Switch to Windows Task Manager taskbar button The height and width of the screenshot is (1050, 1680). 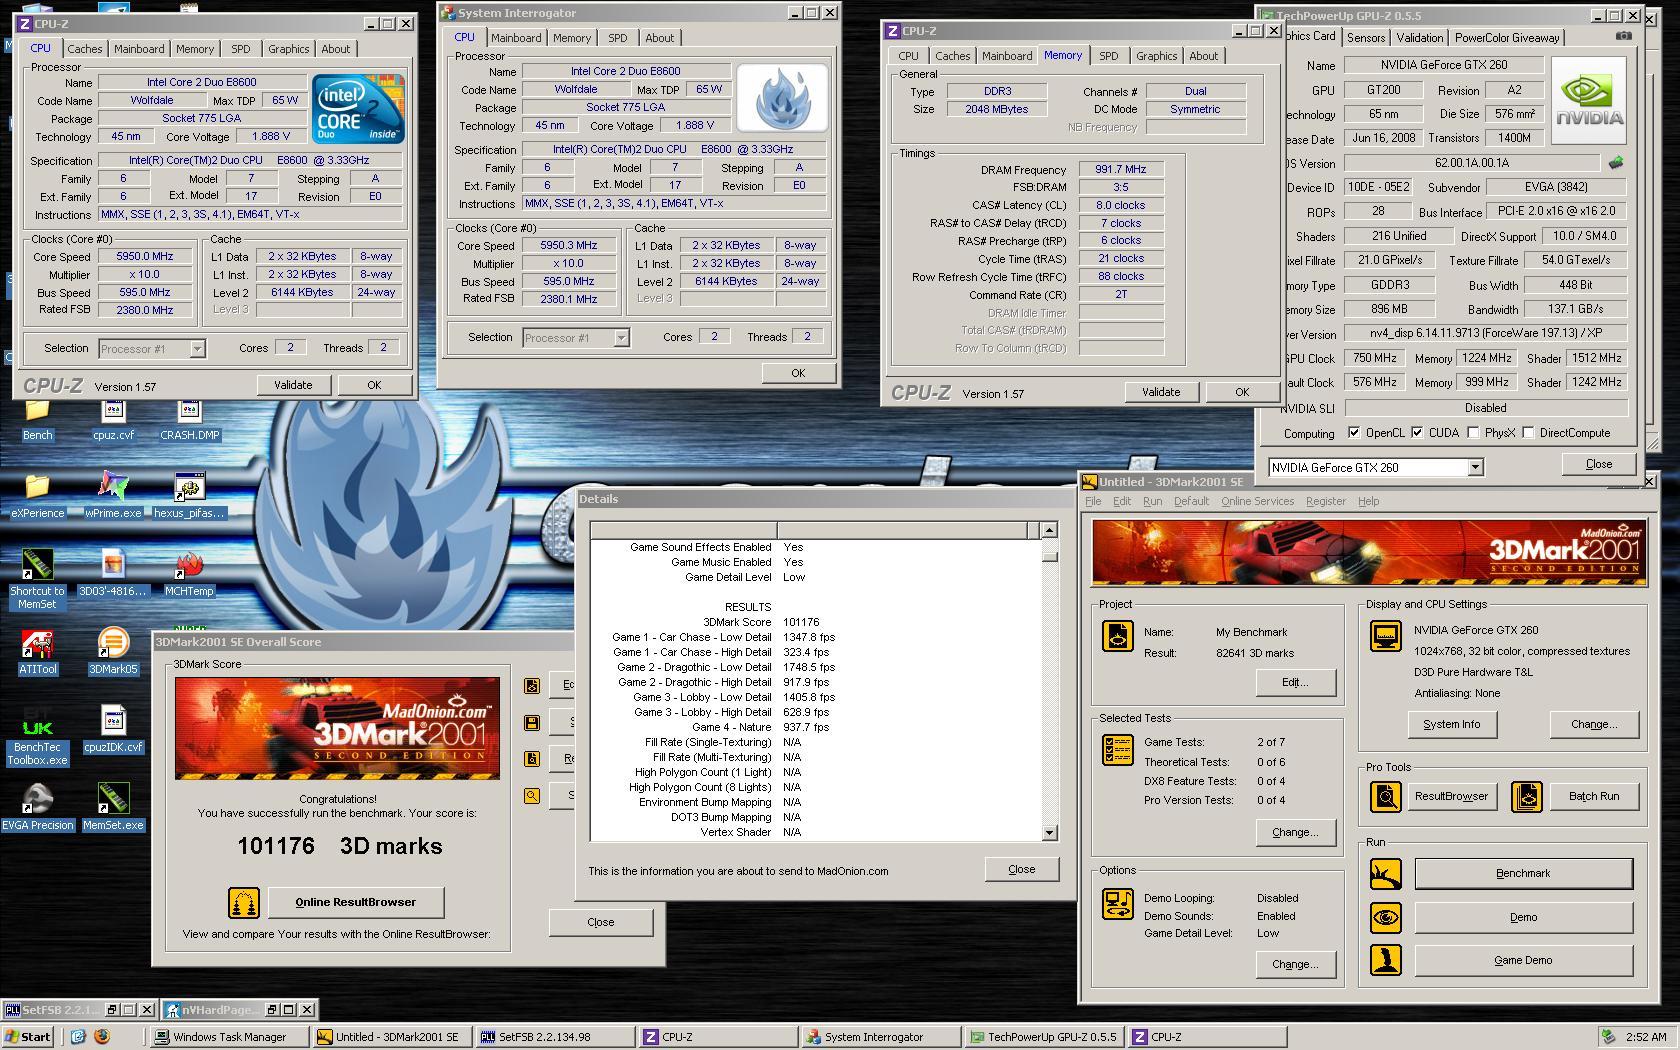[x=228, y=1037]
